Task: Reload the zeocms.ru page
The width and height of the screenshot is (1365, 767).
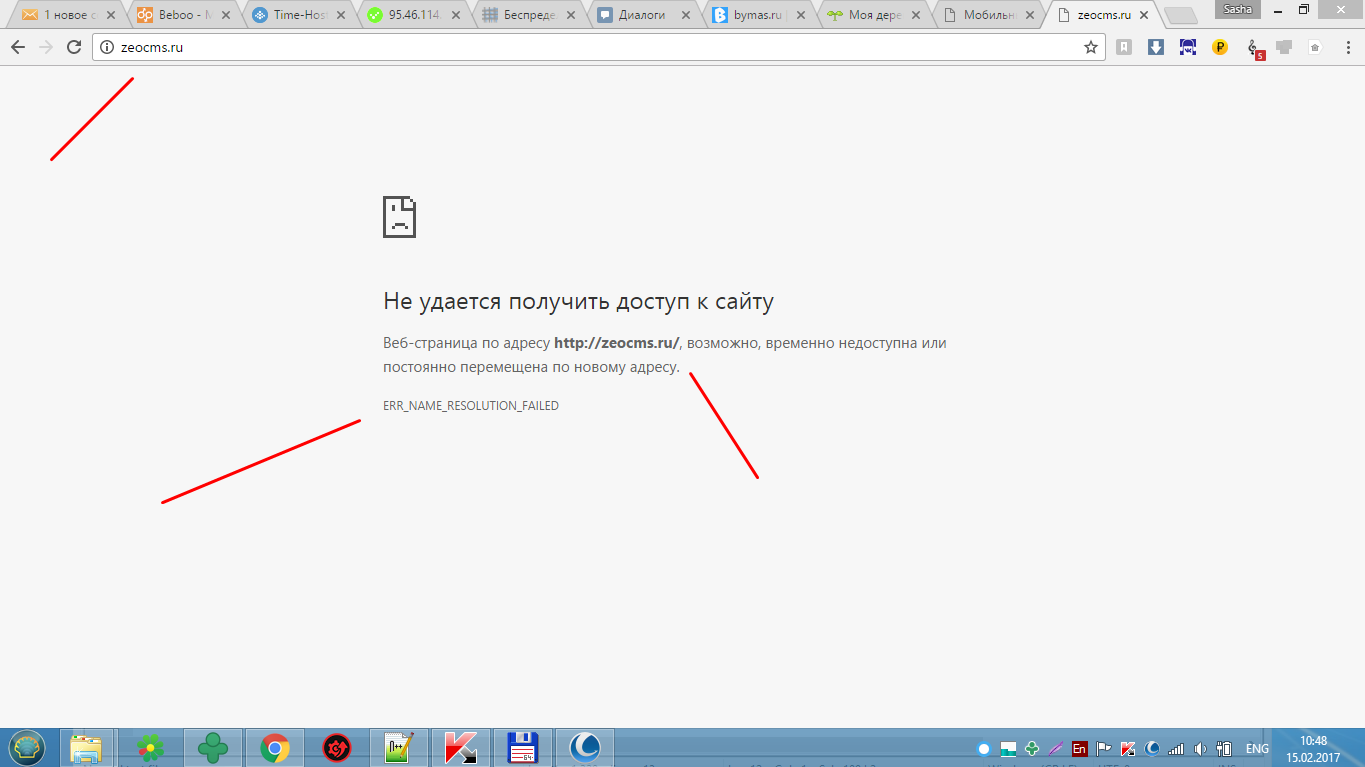Action: point(74,47)
